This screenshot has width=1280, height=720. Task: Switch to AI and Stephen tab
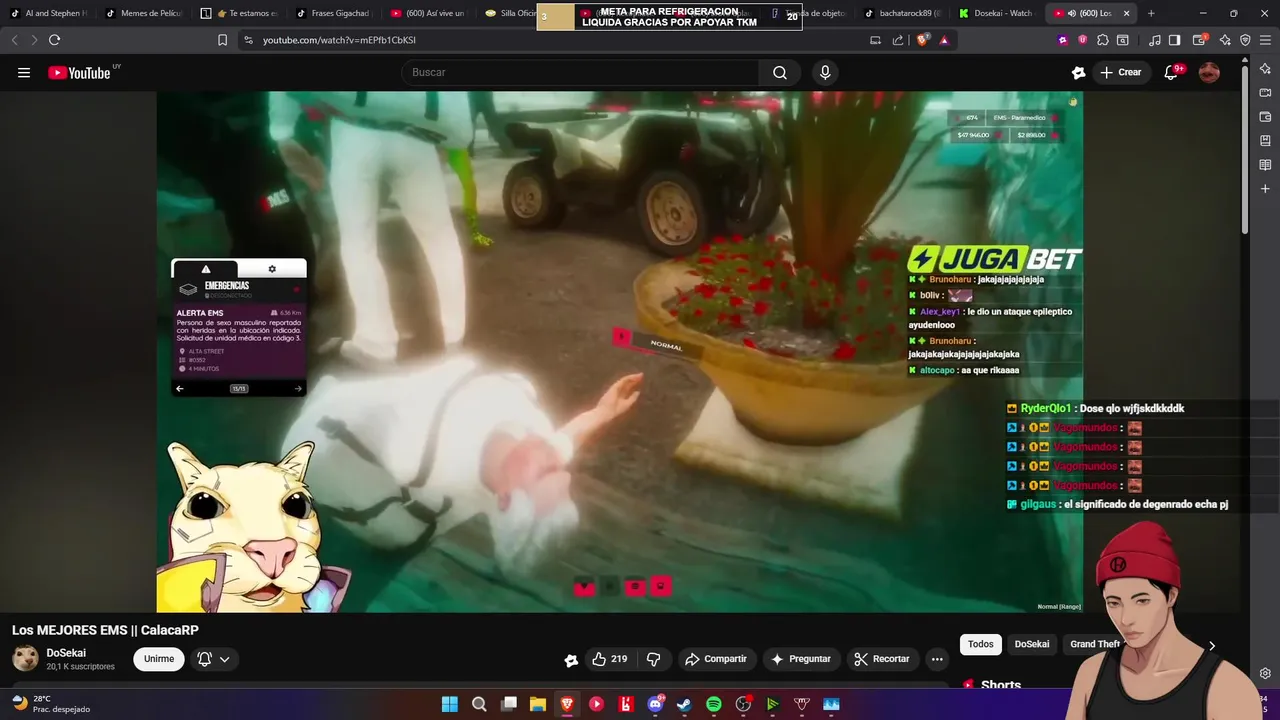[49, 13]
